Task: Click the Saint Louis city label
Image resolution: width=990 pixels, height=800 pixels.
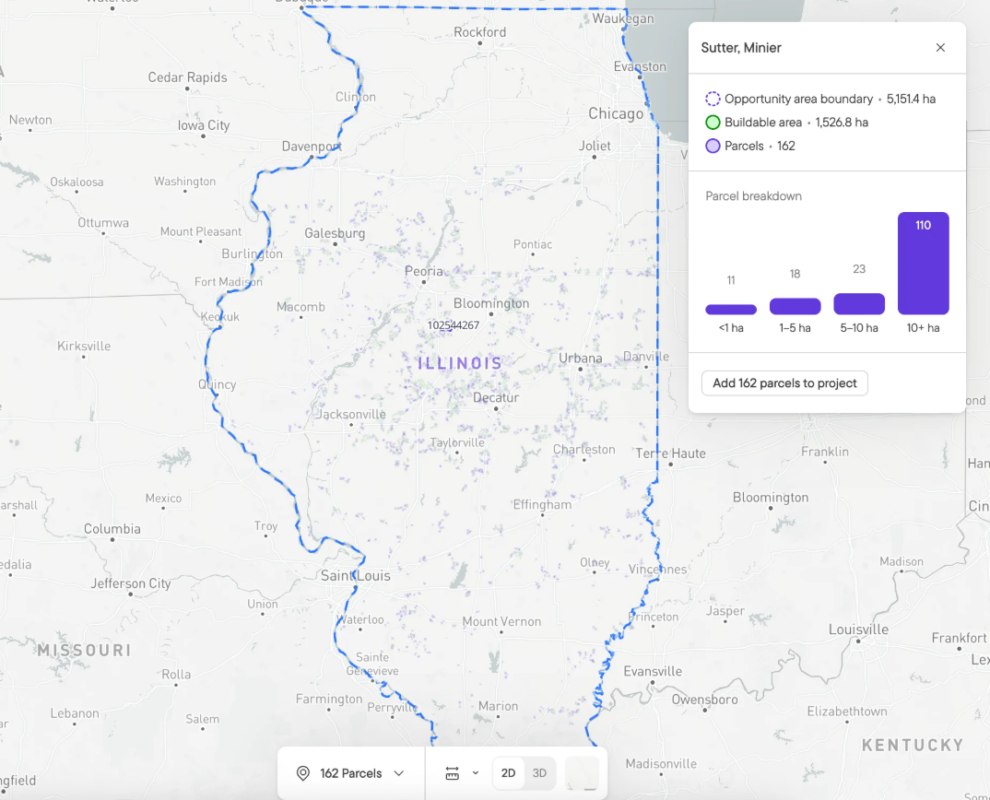Action: (355, 576)
